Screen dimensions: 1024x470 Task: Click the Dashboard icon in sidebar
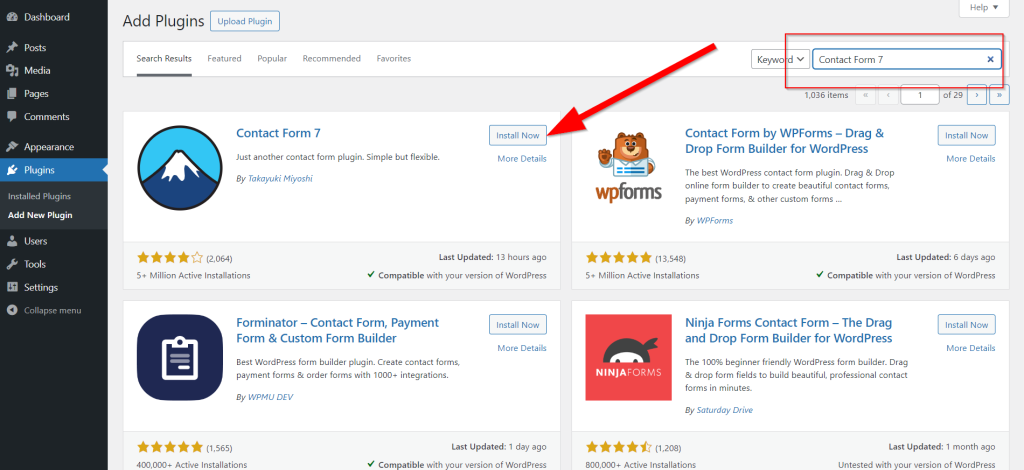coord(12,17)
